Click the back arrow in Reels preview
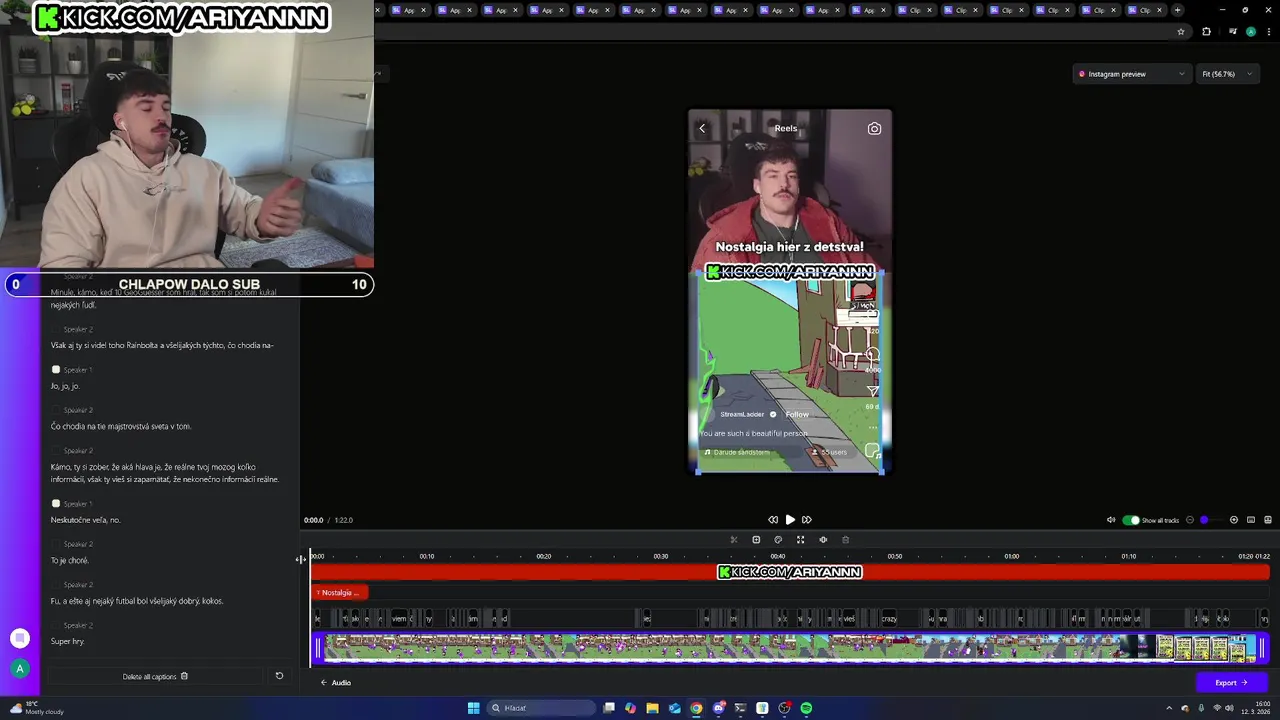The height and width of the screenshot is (720, 1280). pos(702,128)
